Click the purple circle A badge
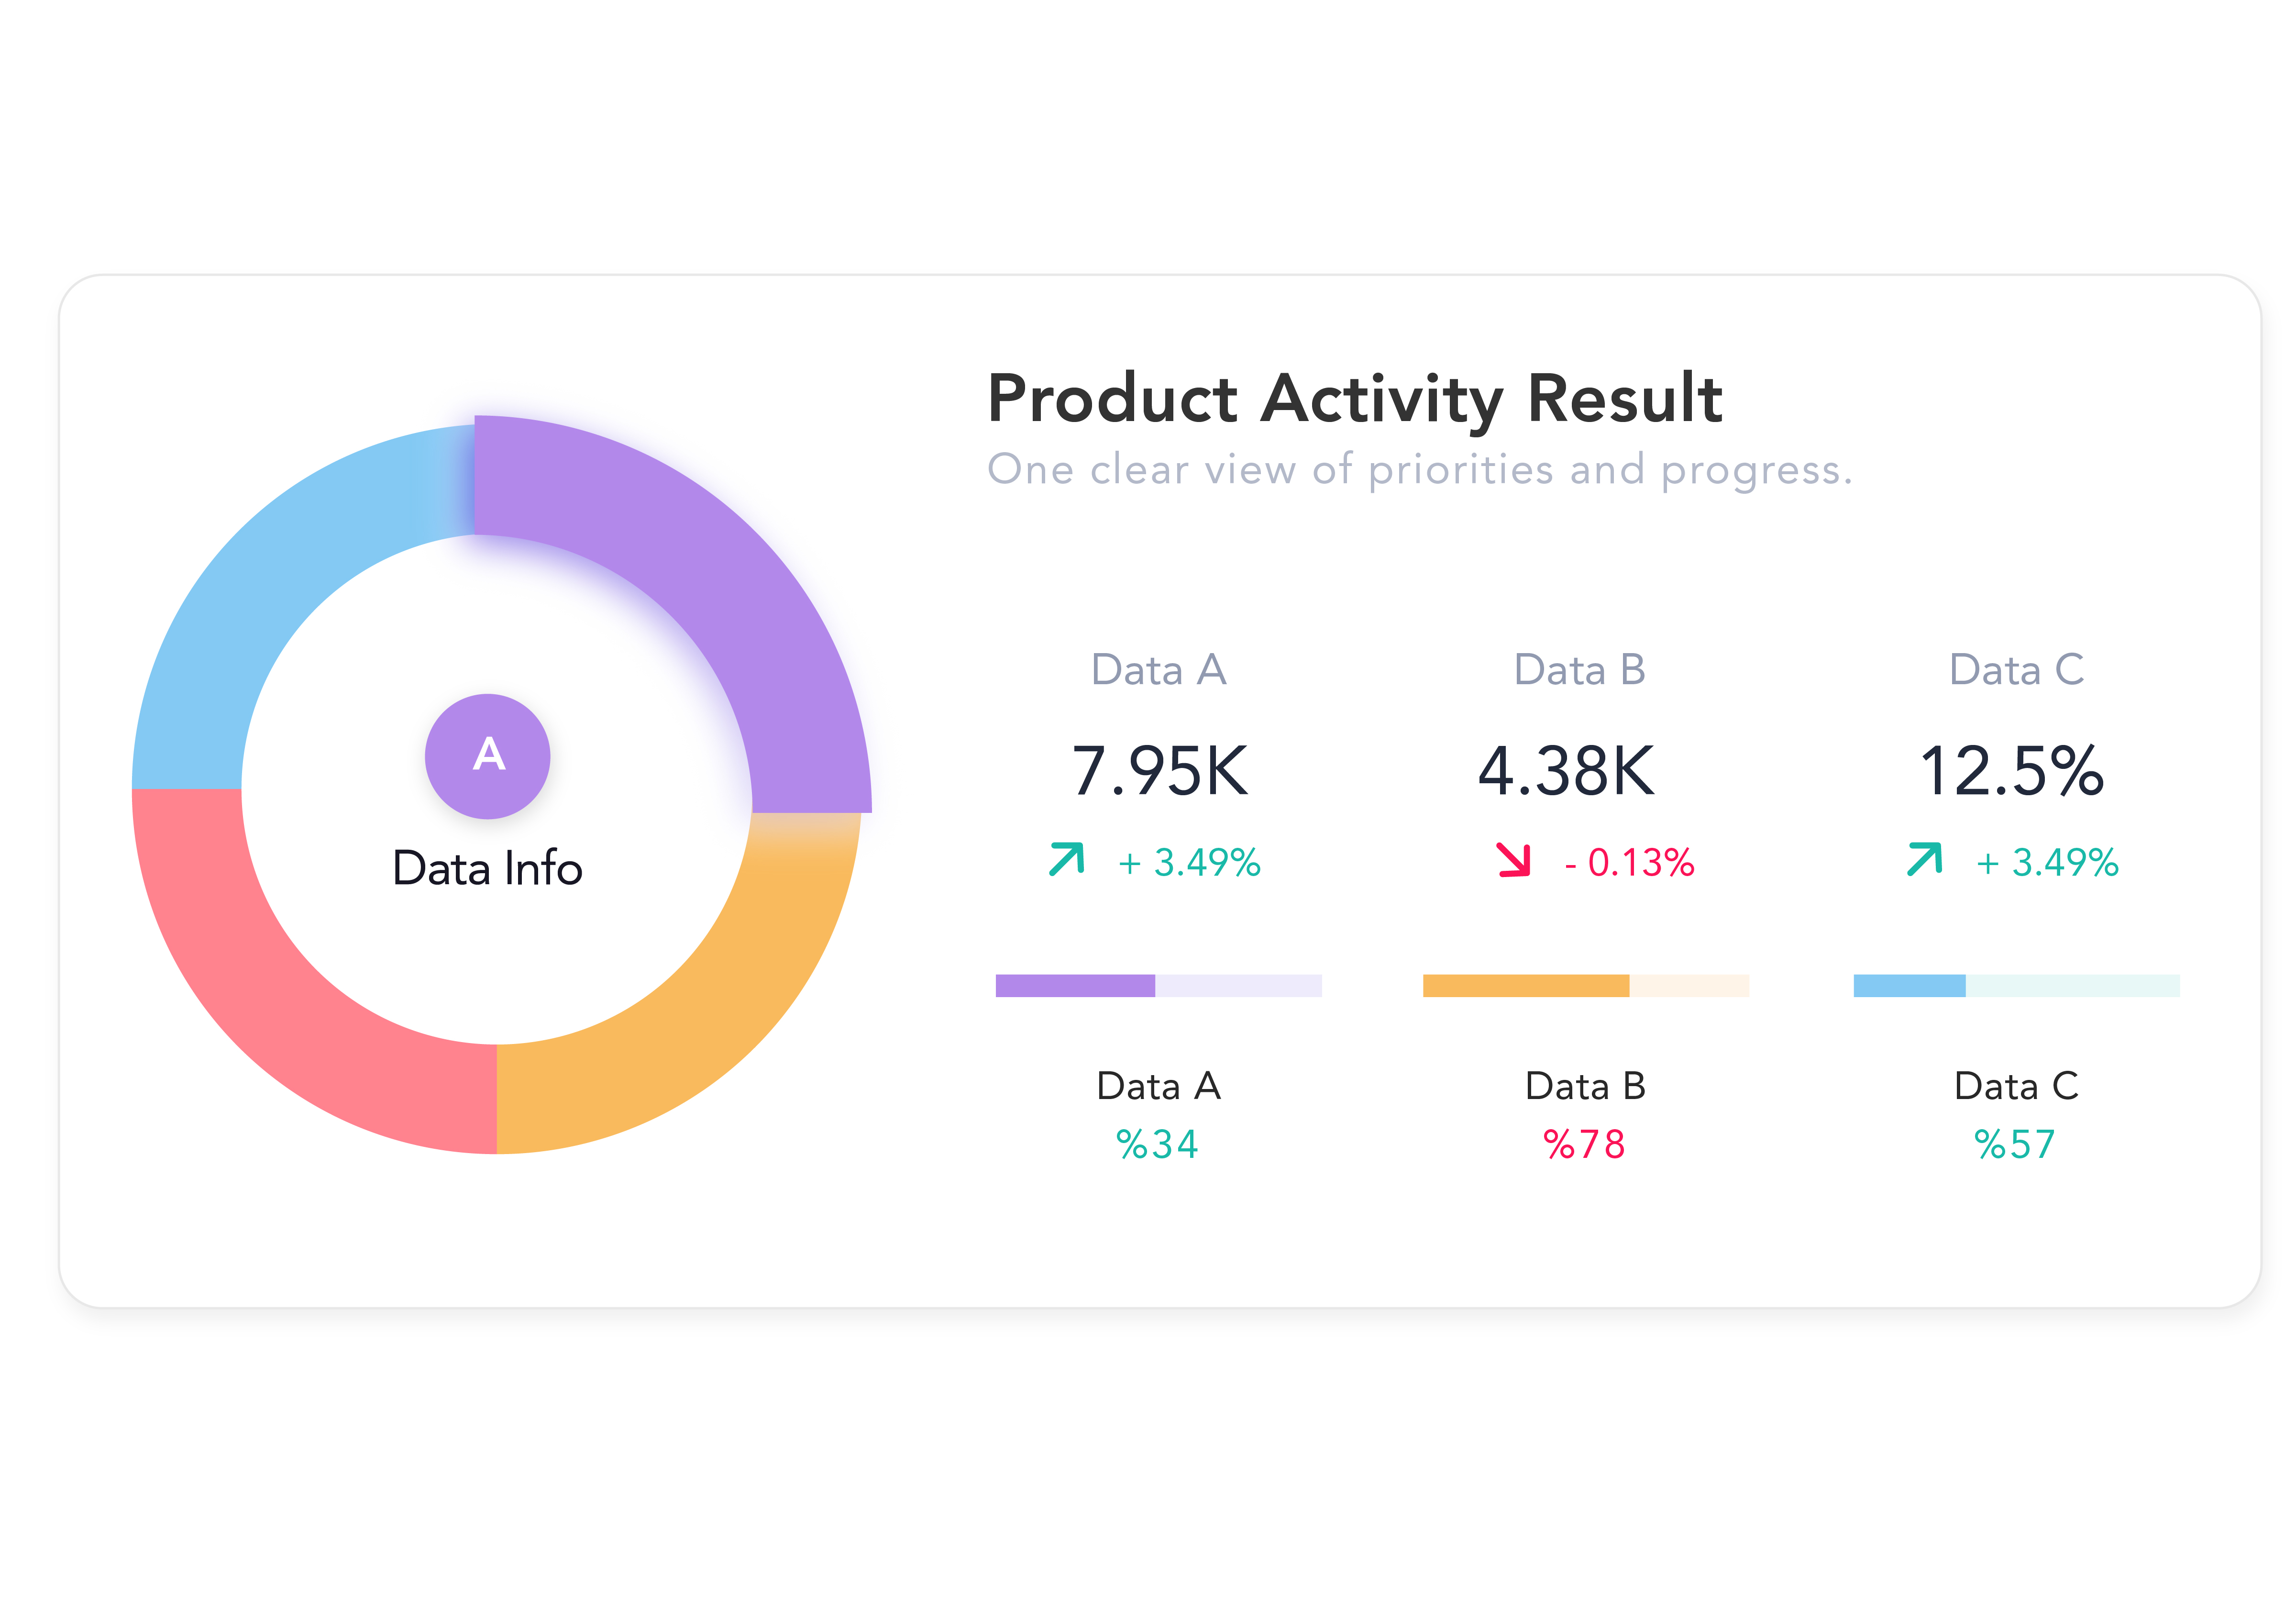The width and height of the screenshot is (2296, 1611). point(487,756)
